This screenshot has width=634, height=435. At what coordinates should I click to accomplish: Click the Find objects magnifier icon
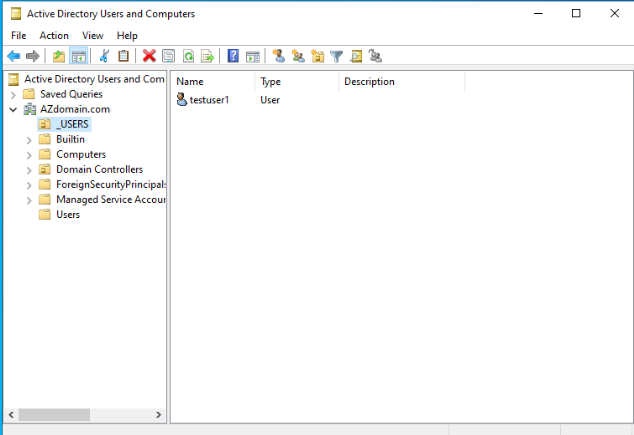356,56
